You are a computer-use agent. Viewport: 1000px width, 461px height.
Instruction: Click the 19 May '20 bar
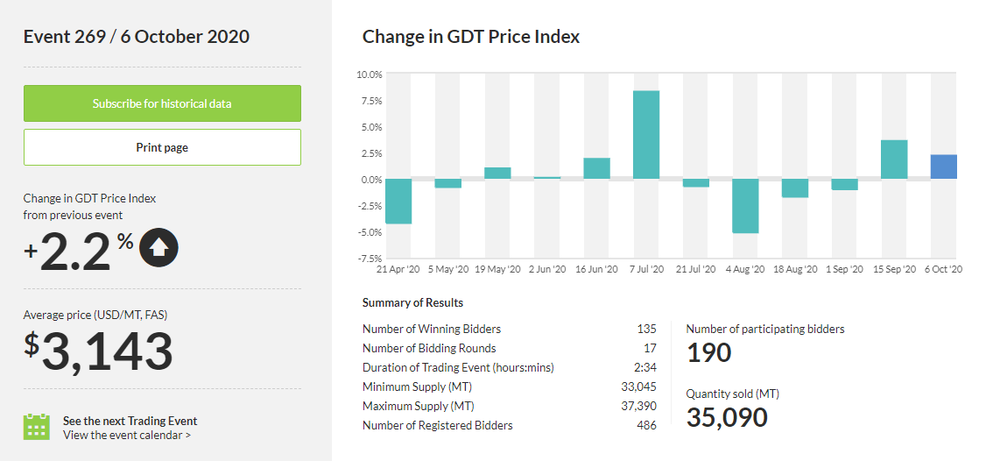[x=497, y=174]
